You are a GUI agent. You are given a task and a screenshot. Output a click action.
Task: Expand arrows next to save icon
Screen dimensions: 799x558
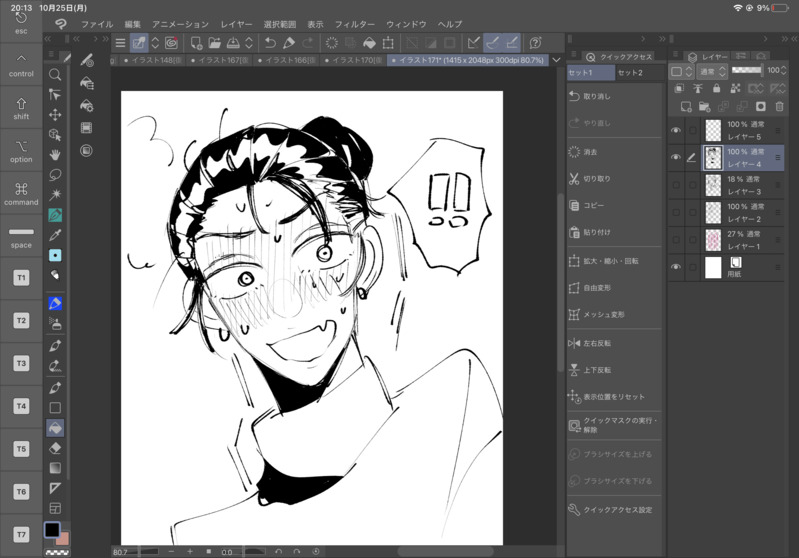point(249,43)
